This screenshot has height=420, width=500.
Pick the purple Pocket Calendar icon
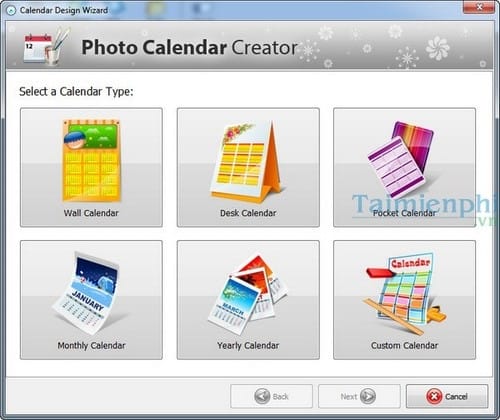[x=400, y=160]
